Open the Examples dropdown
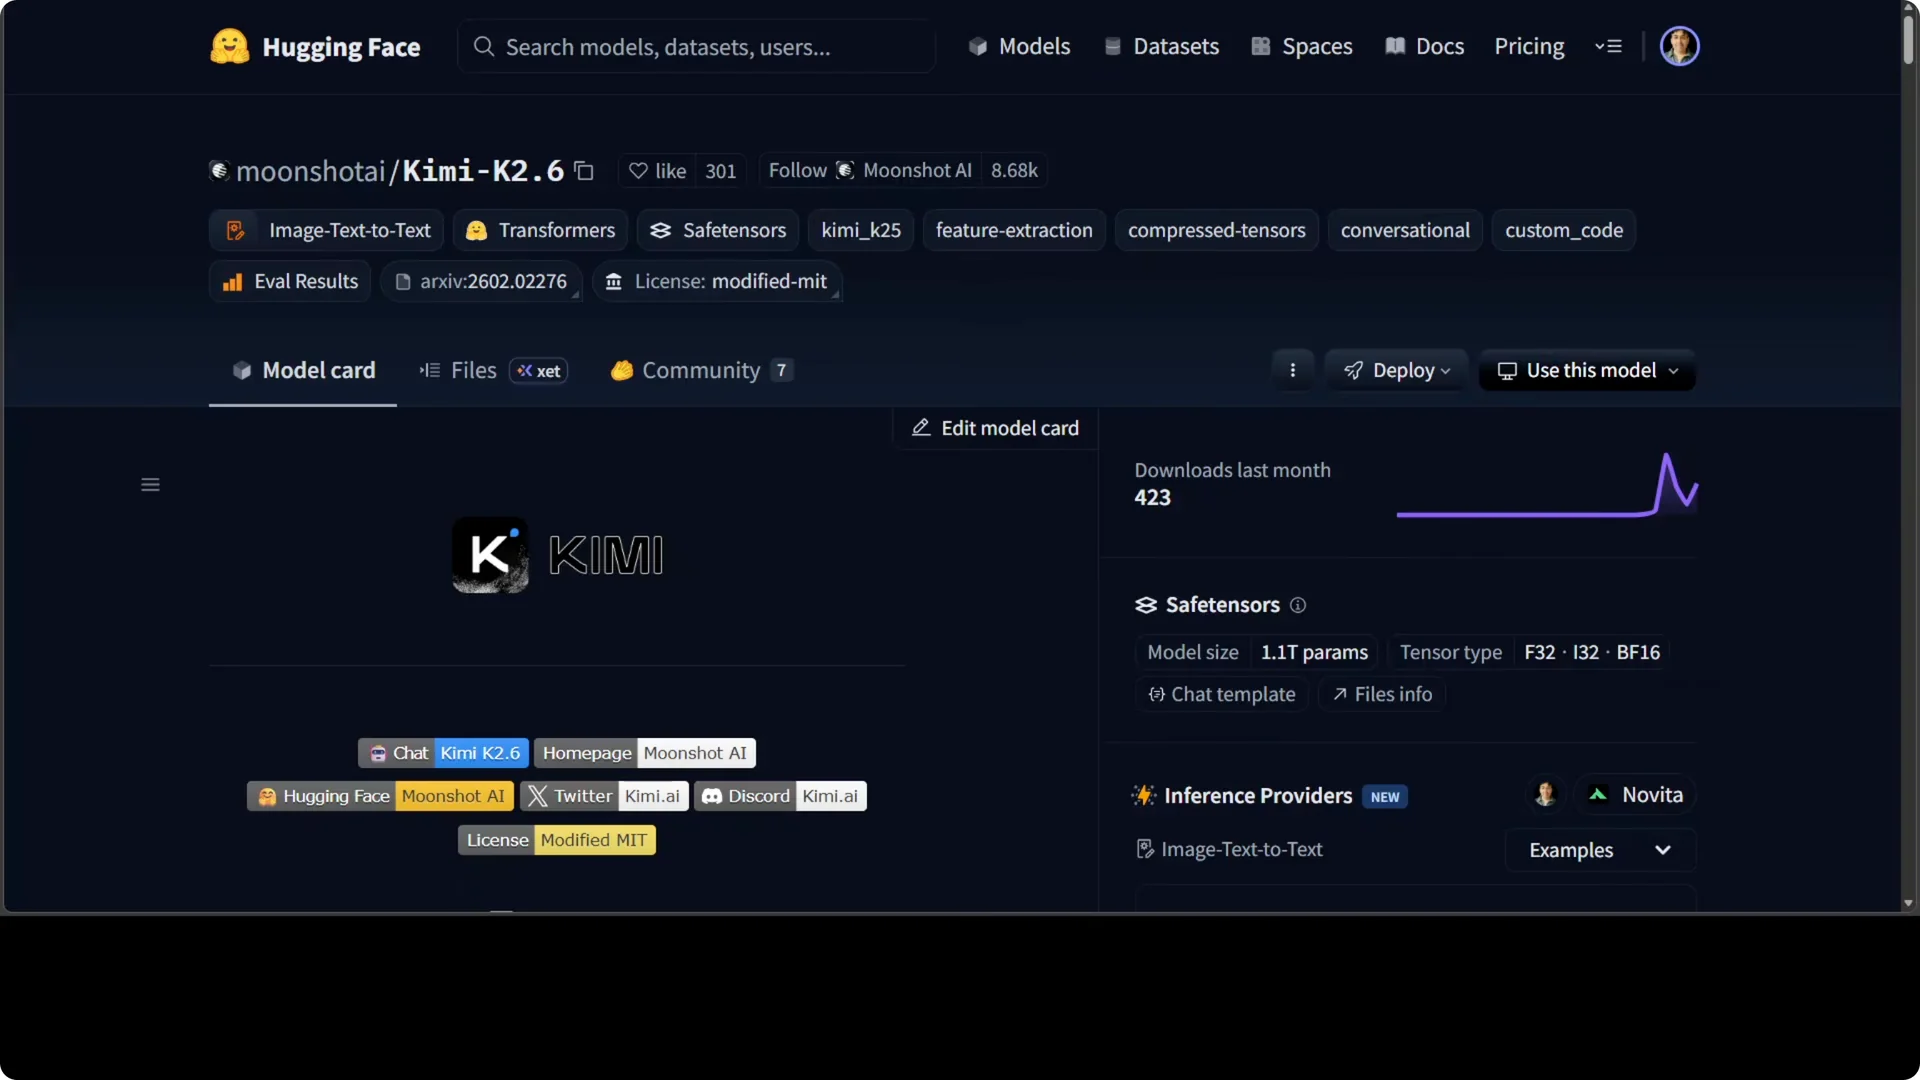The height and width of the screenshot is (1080, 1920). tap(1600, 850)
